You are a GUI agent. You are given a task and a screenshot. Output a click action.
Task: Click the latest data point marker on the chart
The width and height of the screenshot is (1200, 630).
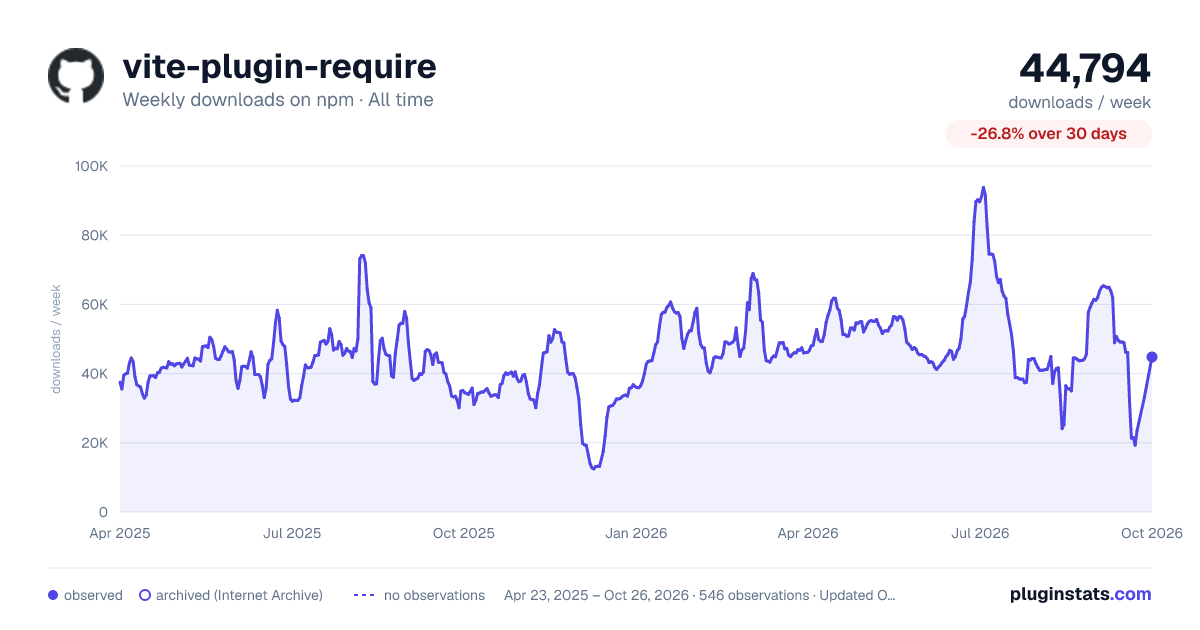coord(1152,357)
